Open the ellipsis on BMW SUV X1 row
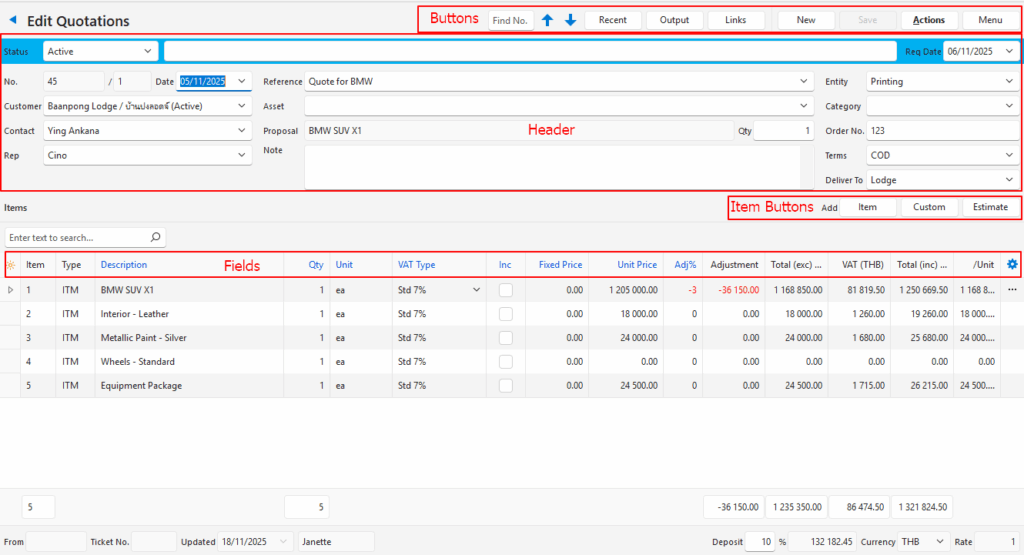Viewport: 1024px width, 555px height. click(1011, 290)
